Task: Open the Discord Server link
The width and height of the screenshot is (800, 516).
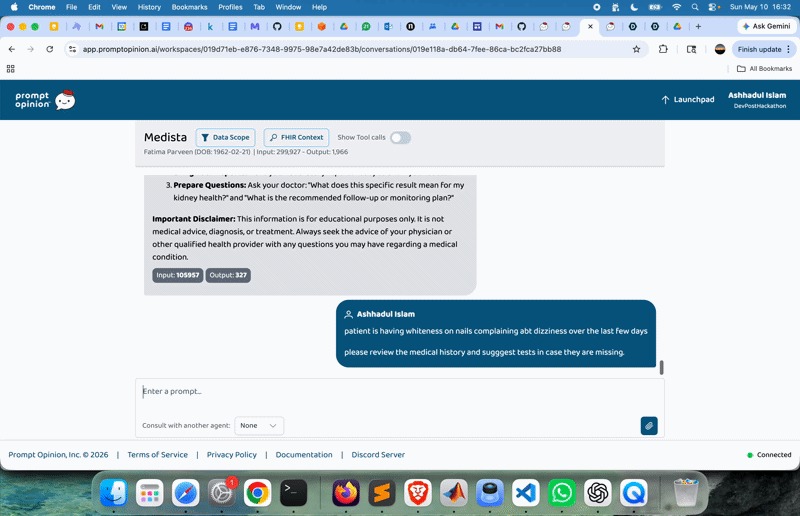Action: point(378,455)
